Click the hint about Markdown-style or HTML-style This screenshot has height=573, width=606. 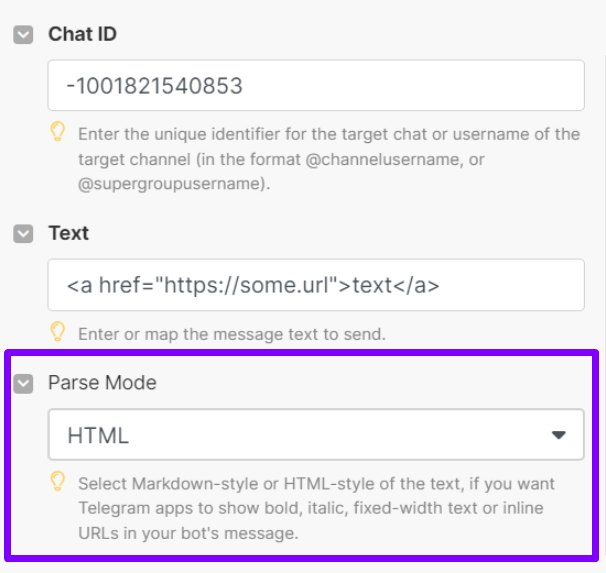point(317,508)
